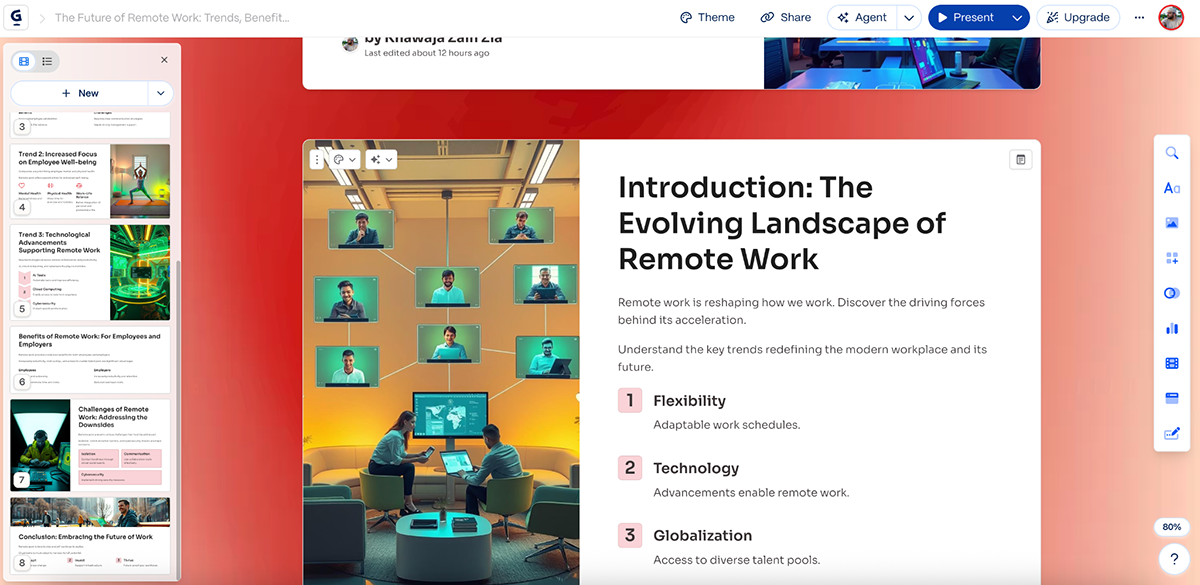
Task: Expand the New button dropdown chevron
Action: click(x=160, y=92)
